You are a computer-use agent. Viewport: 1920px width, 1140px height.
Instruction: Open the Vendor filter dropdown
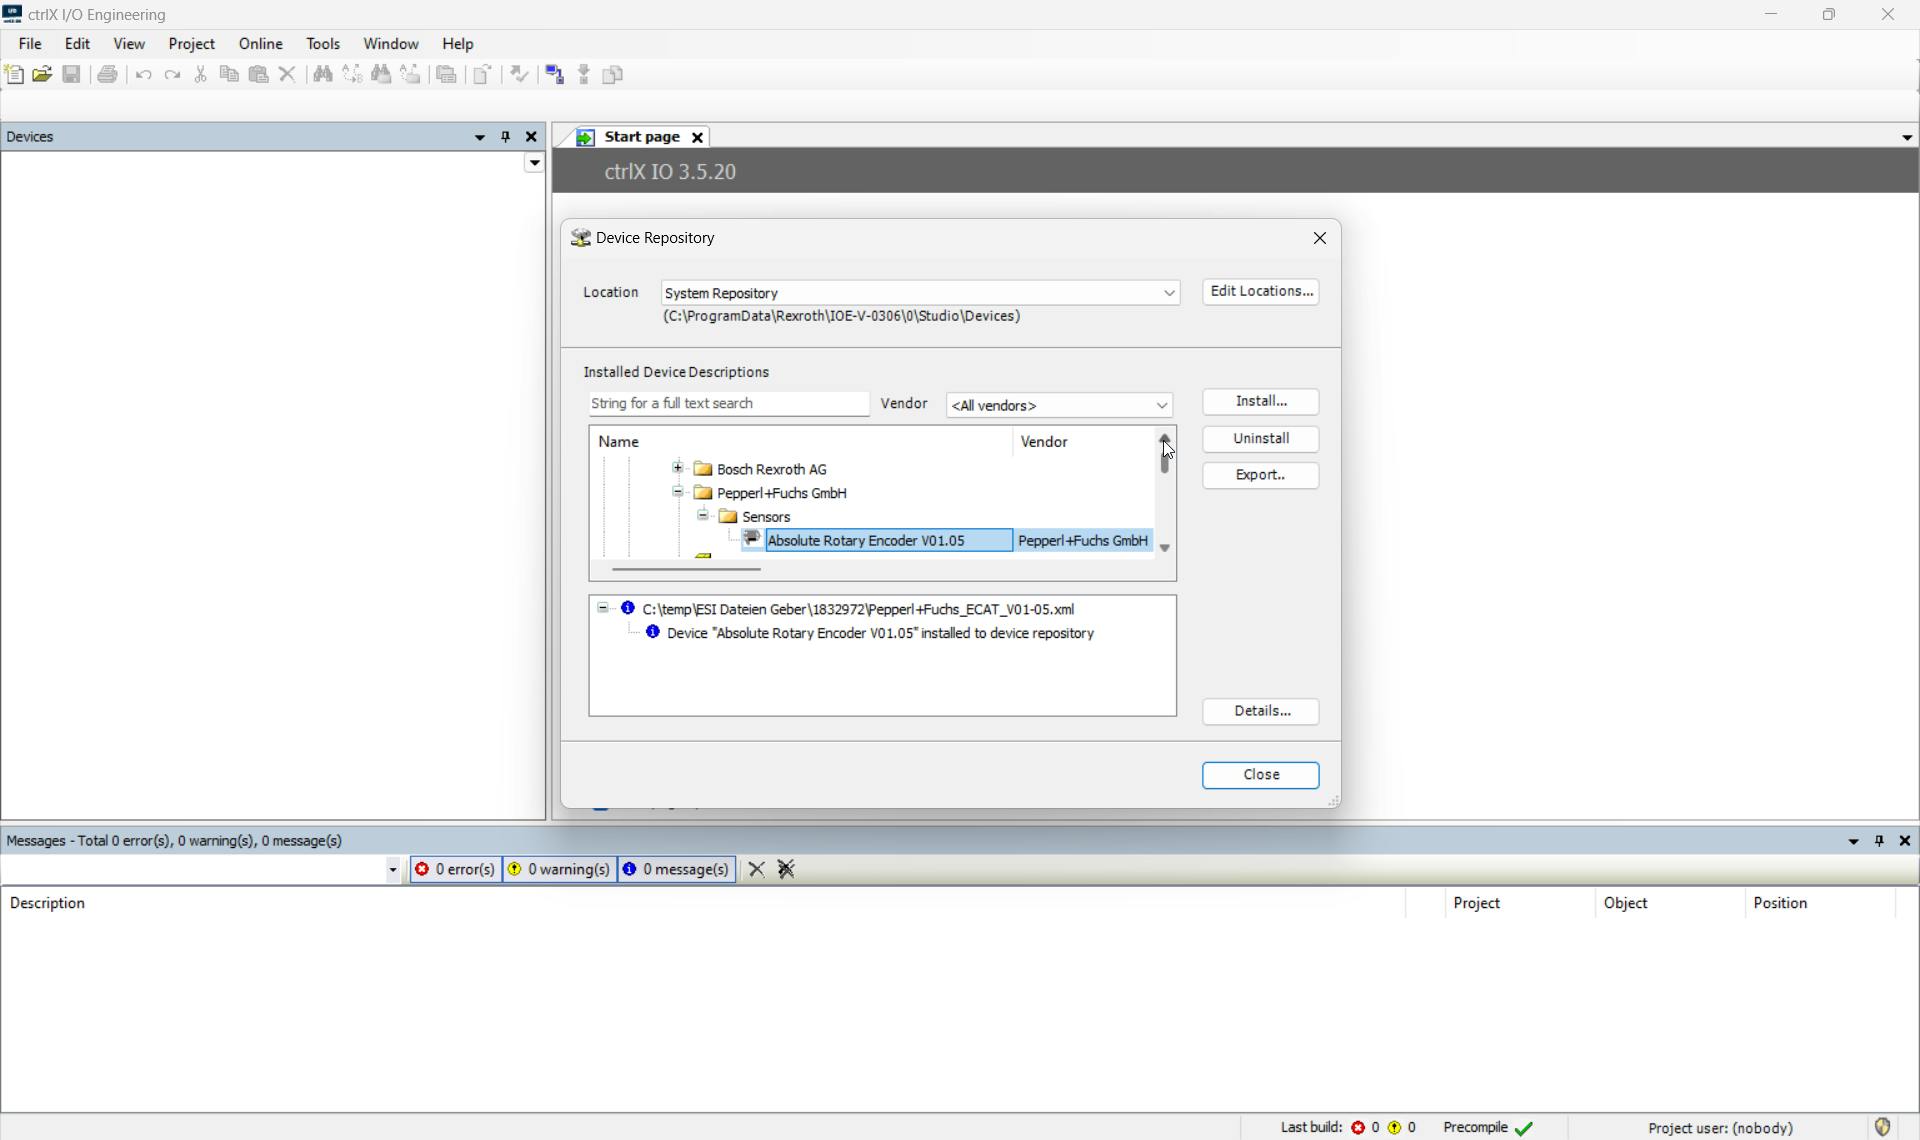click(x=1161, y=405)
